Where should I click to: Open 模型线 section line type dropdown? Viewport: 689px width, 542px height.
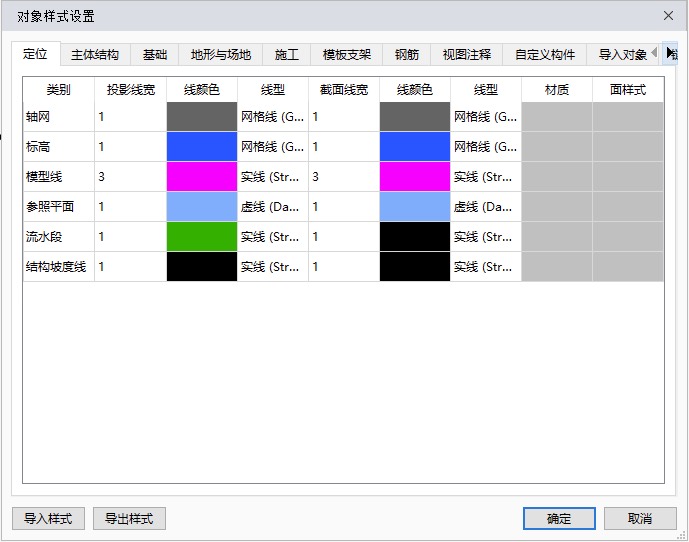pyautogui.click(x=486, y=176)
